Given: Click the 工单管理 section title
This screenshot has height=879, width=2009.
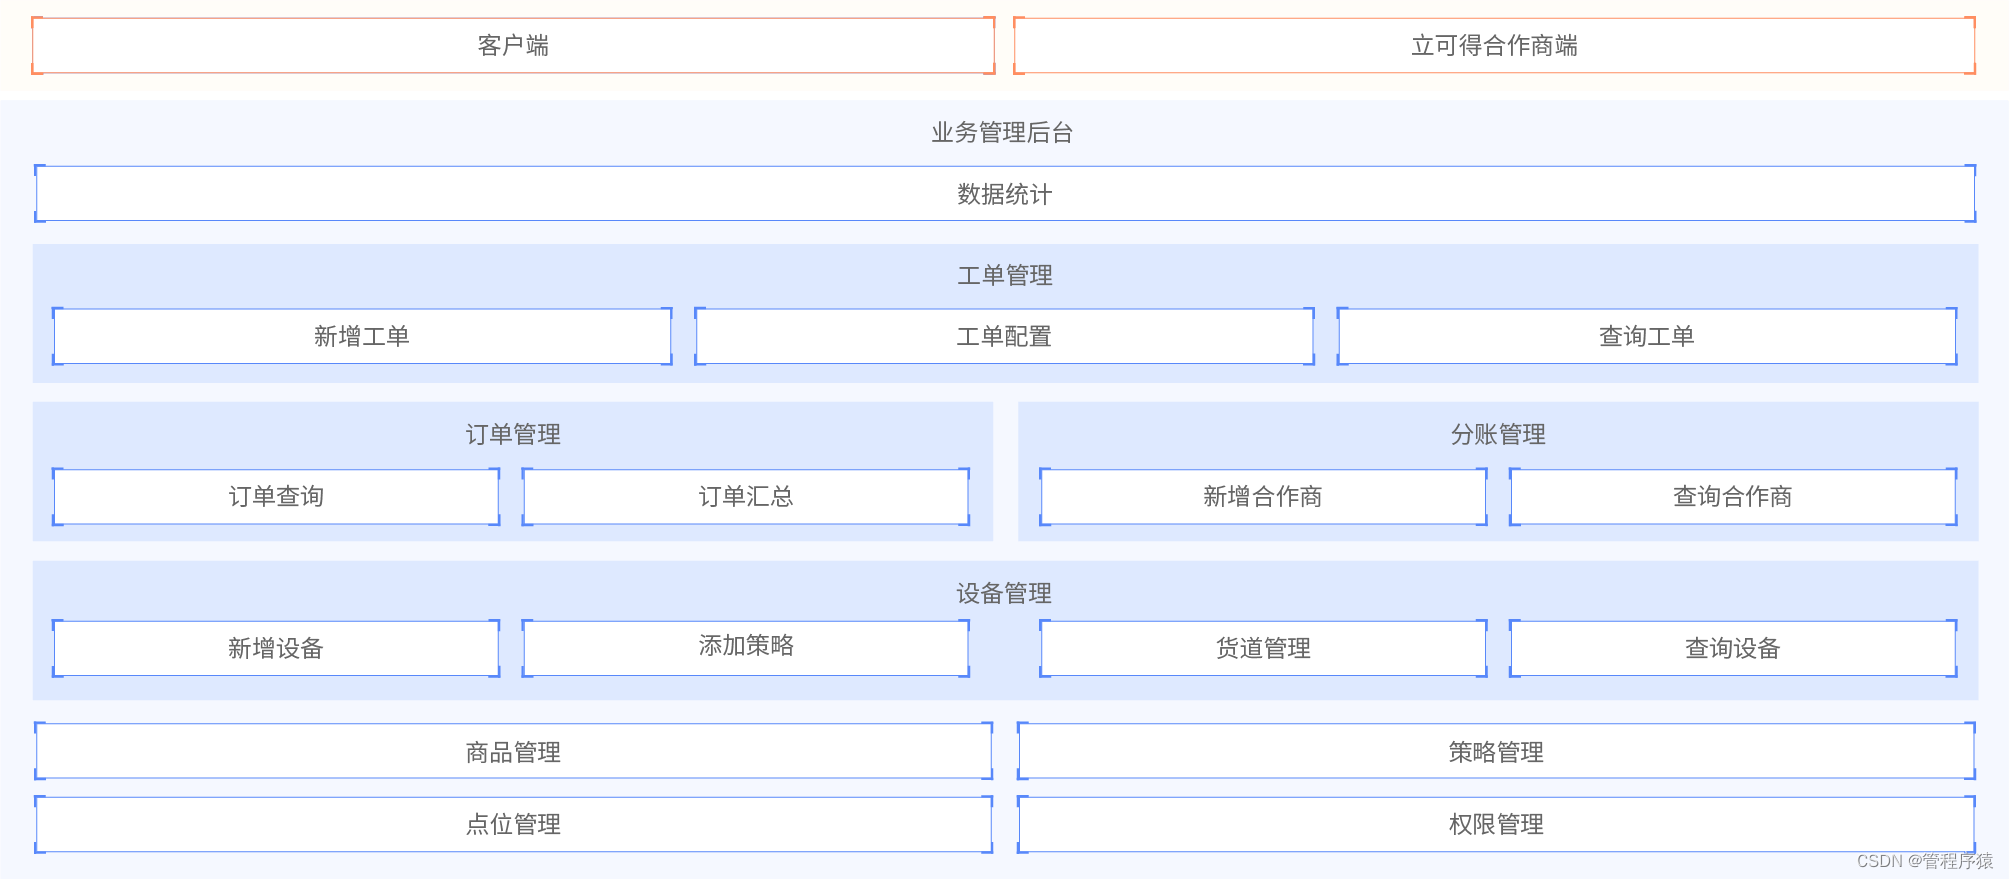Looking at the screenshot, I should coord(1005,275).
